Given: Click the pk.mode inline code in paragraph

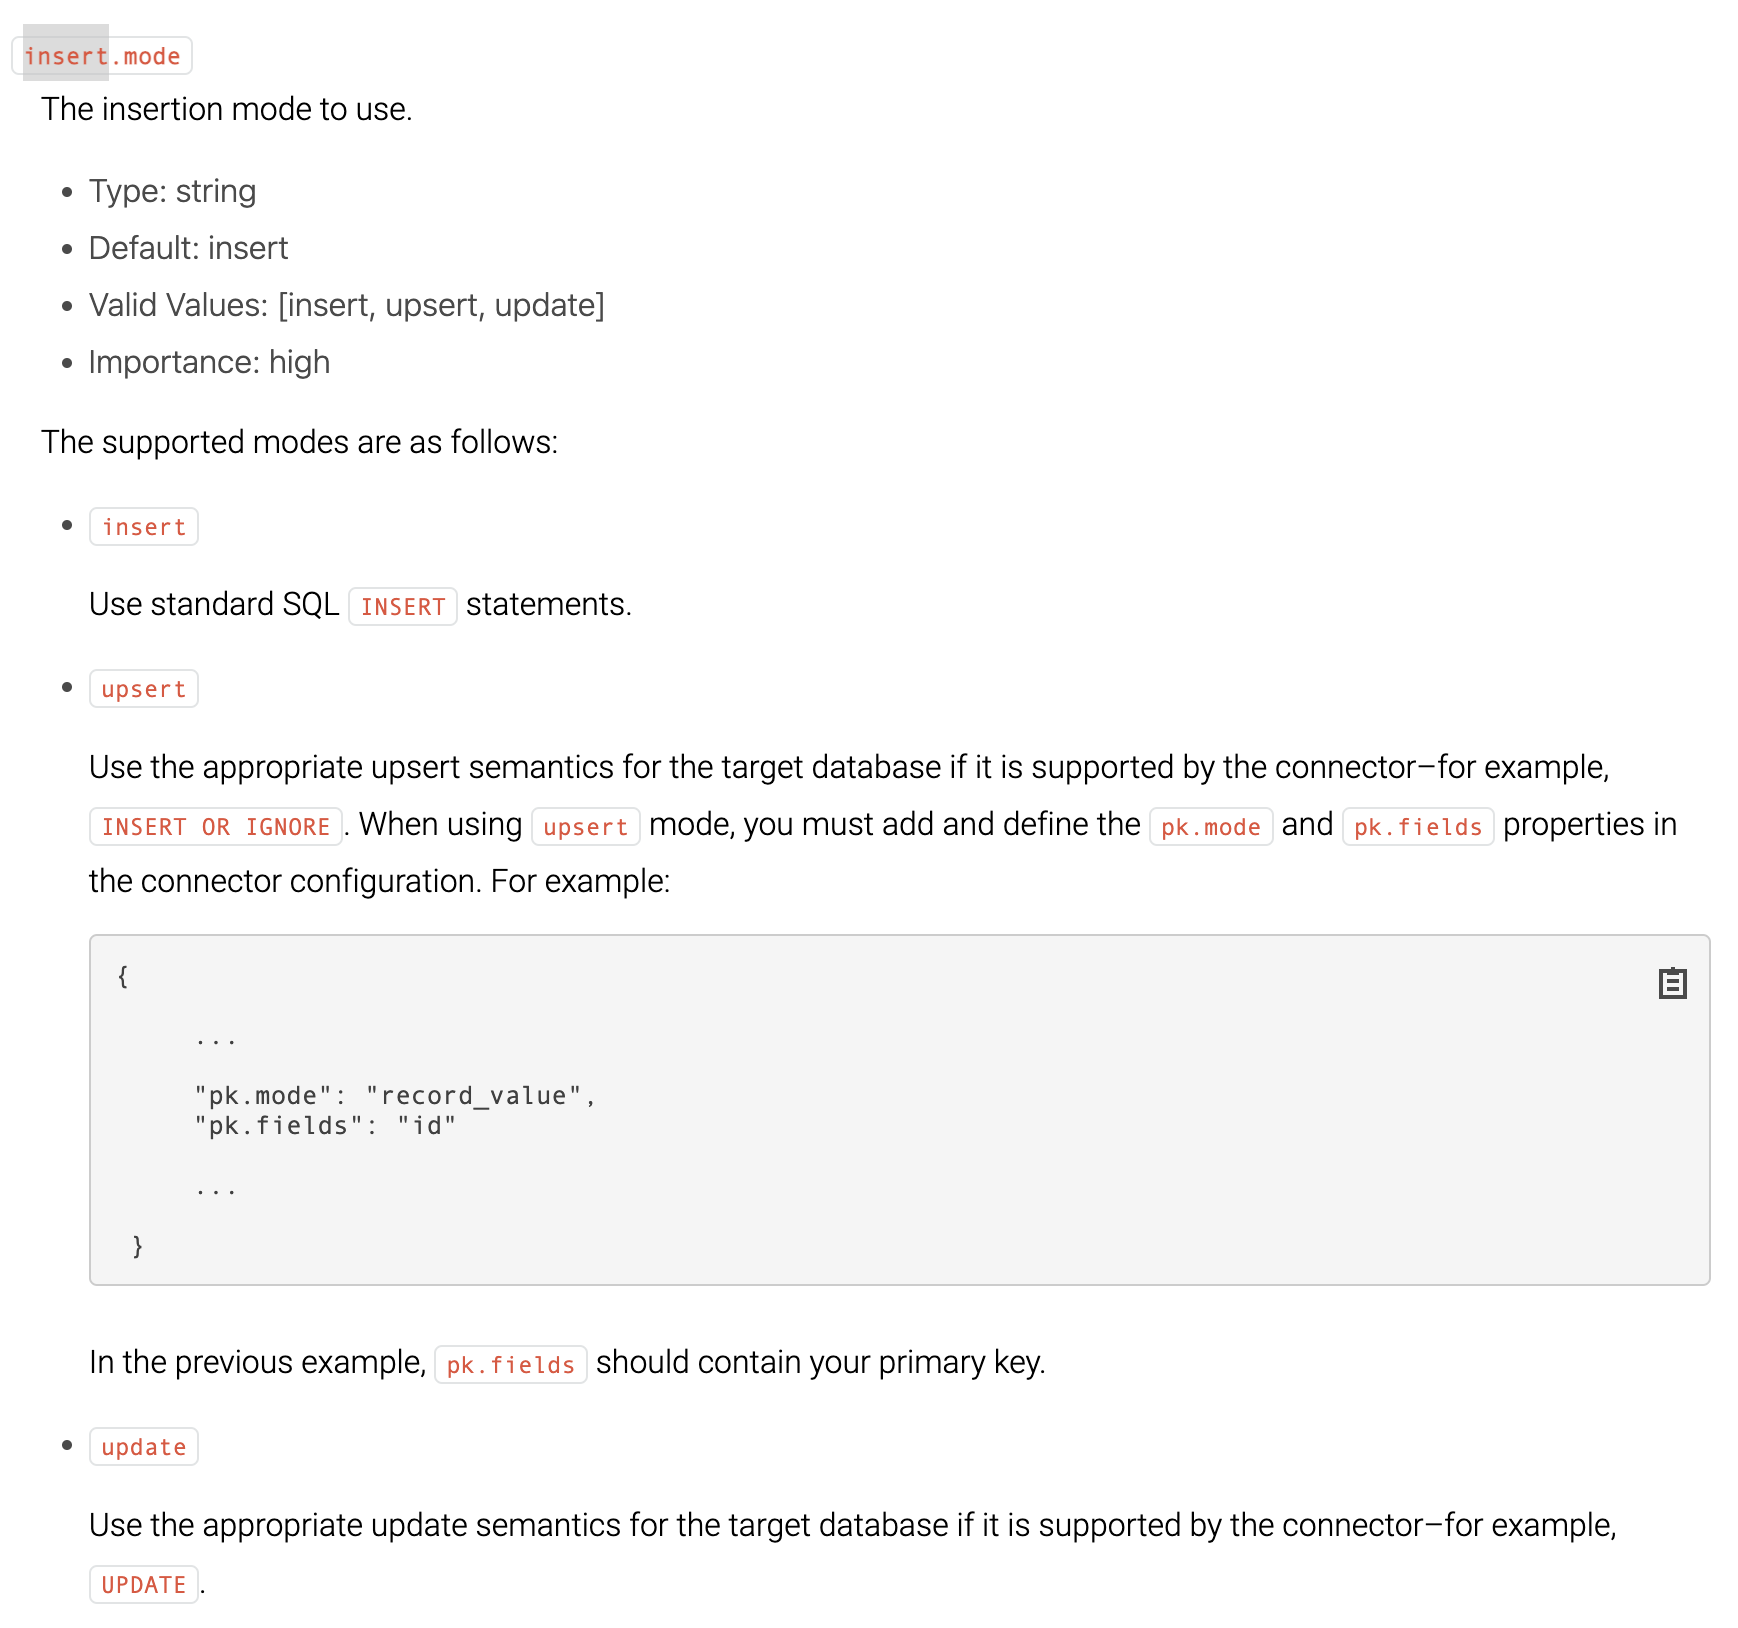Looking at the screenshot, I should [x=1211, y=827].
